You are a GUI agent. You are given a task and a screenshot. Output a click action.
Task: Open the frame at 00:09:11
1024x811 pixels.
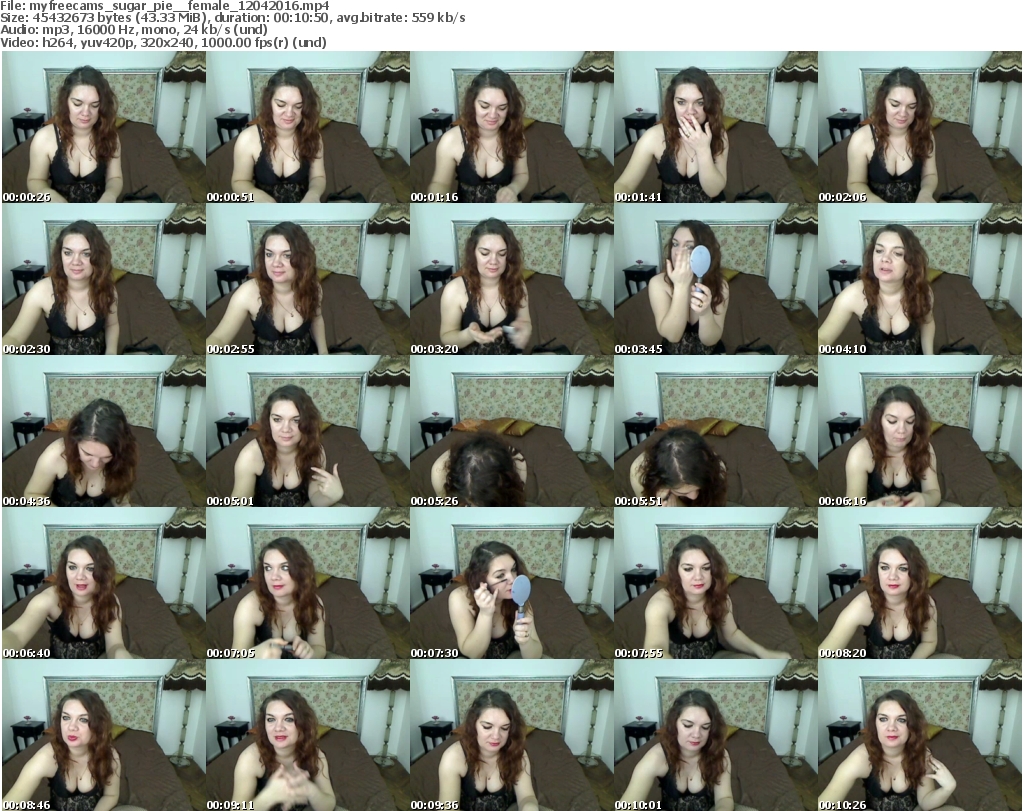(x=308, y=736)
